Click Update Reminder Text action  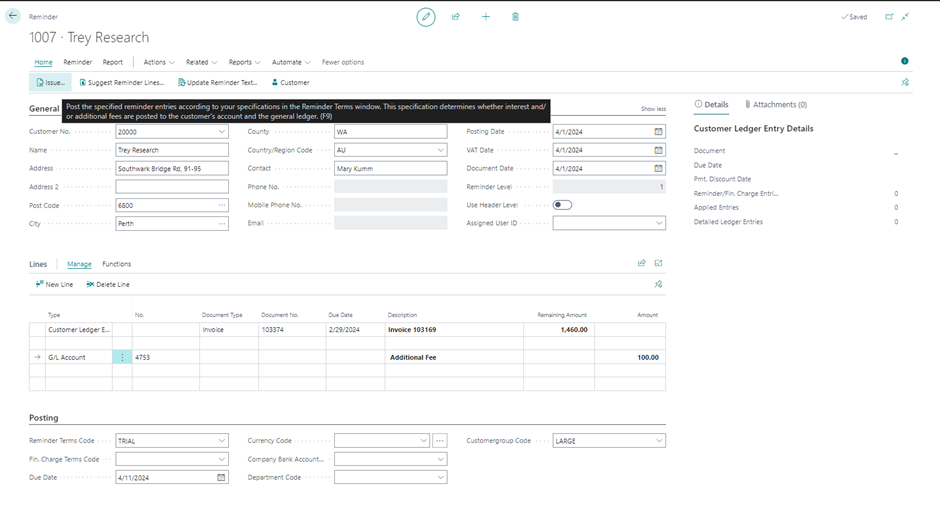point(218,83)
